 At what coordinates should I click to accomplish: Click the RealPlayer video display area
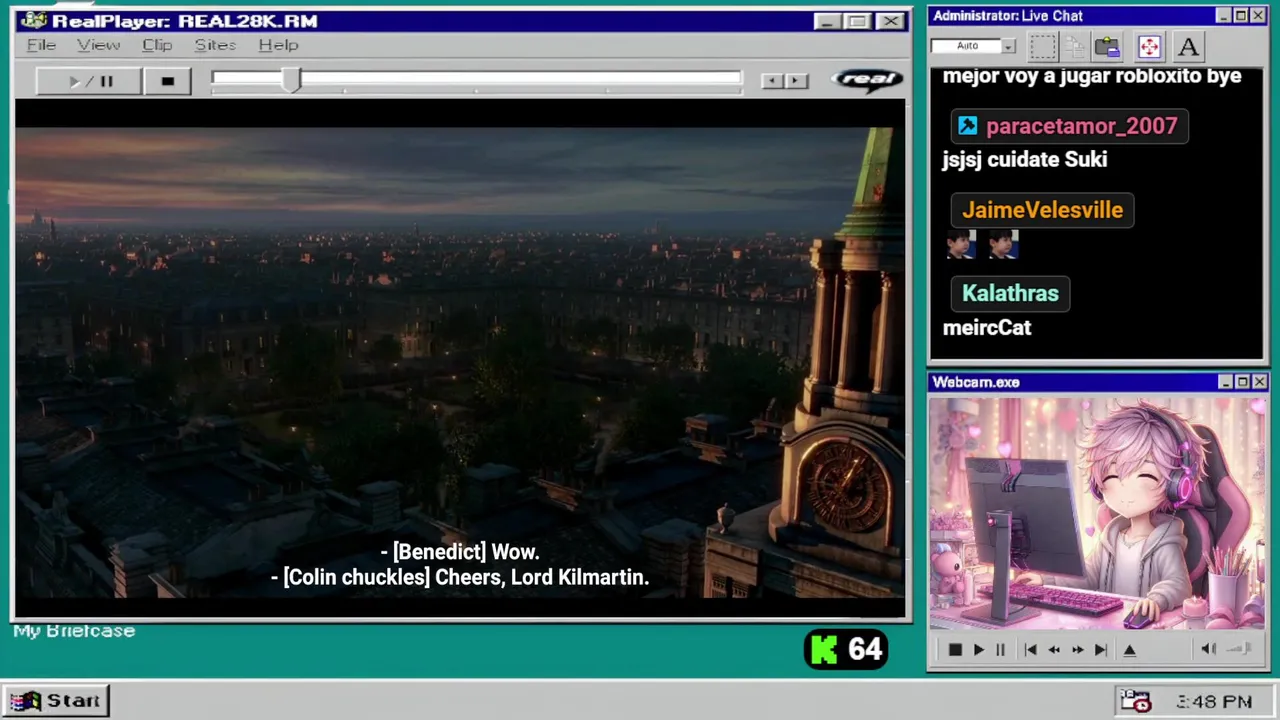(x=460, y=360)
